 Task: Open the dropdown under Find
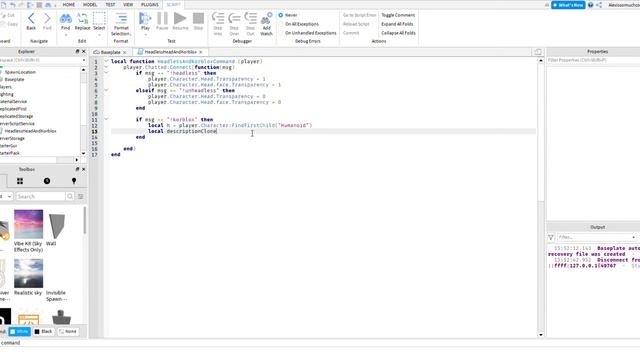(65, 35)
